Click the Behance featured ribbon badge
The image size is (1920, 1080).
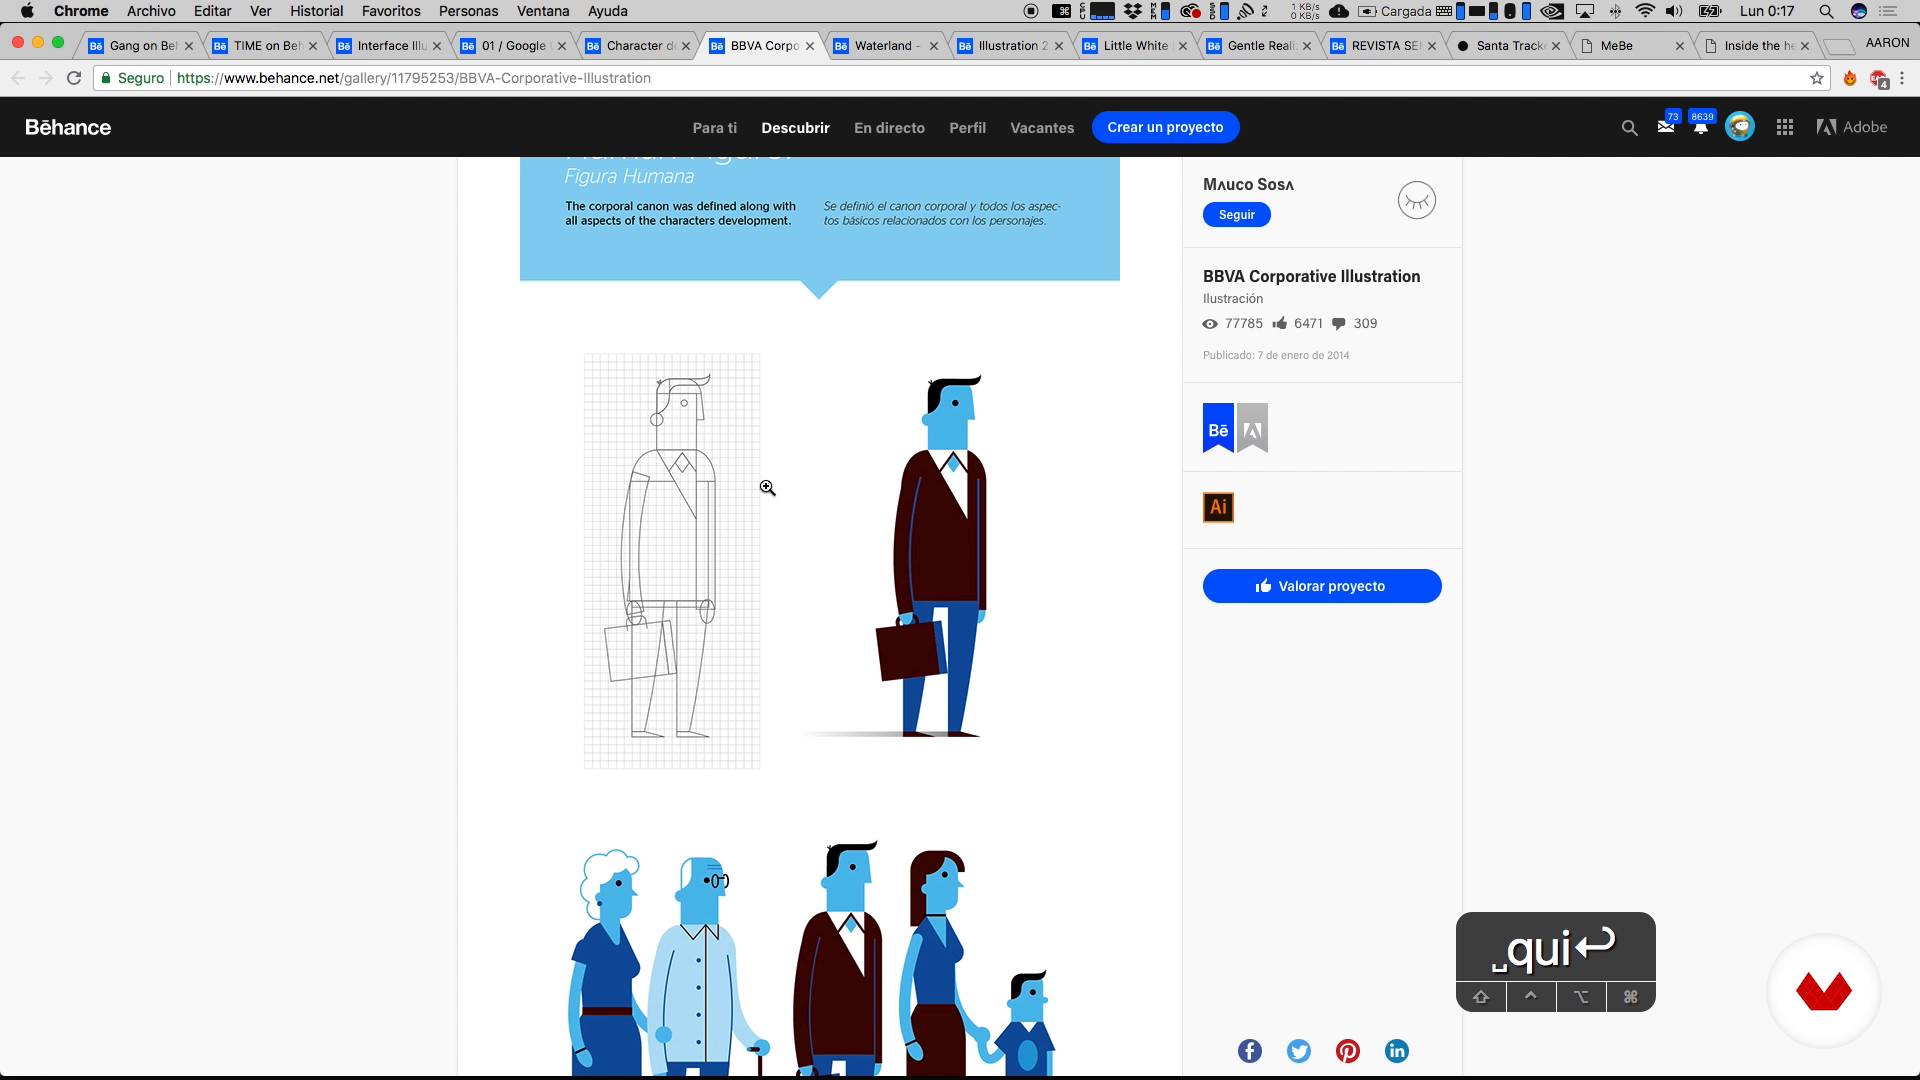[x=1218, y=428]
